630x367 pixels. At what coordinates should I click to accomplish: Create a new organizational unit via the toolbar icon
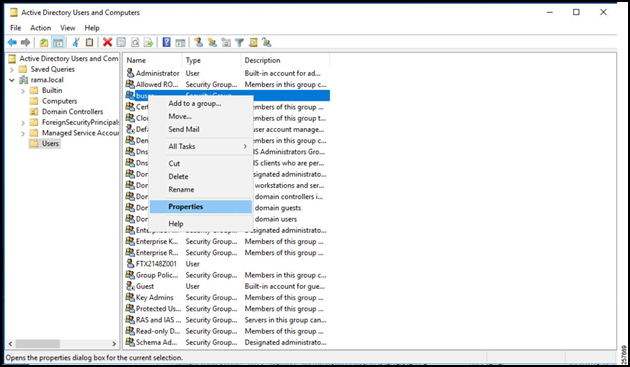(226, 42)
